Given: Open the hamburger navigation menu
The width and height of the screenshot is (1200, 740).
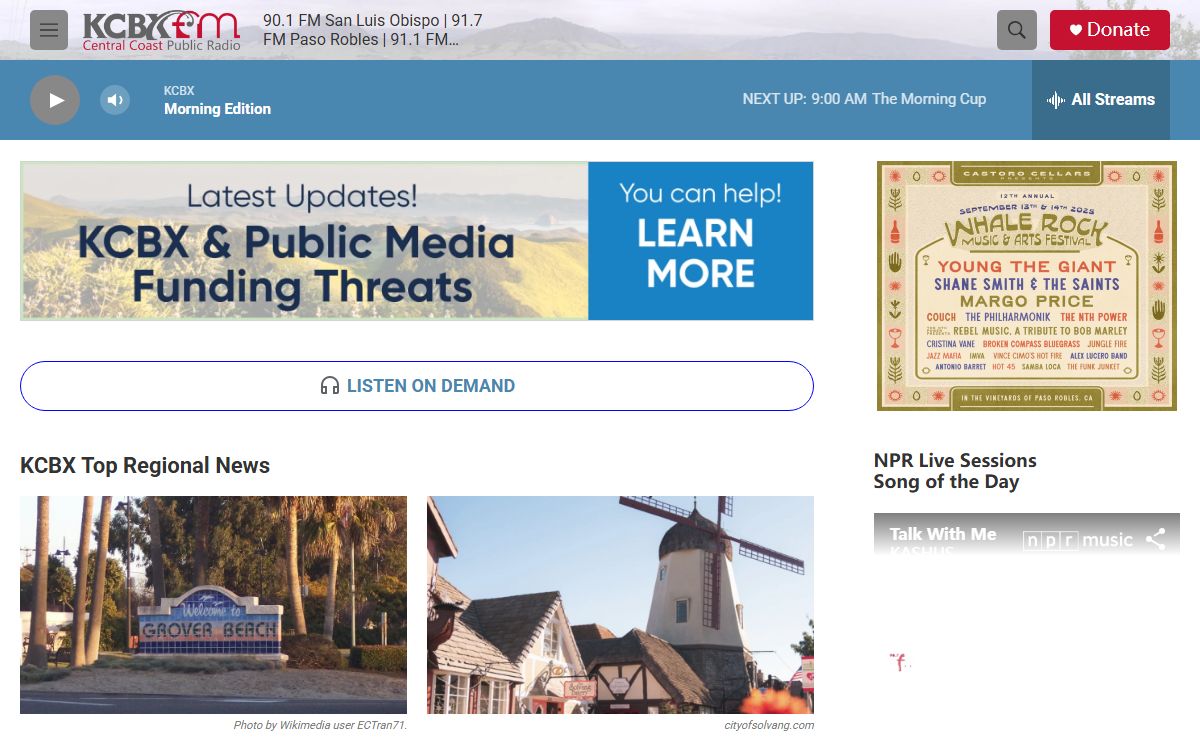Looking at the screenshot, I should (x=49, y=30).
